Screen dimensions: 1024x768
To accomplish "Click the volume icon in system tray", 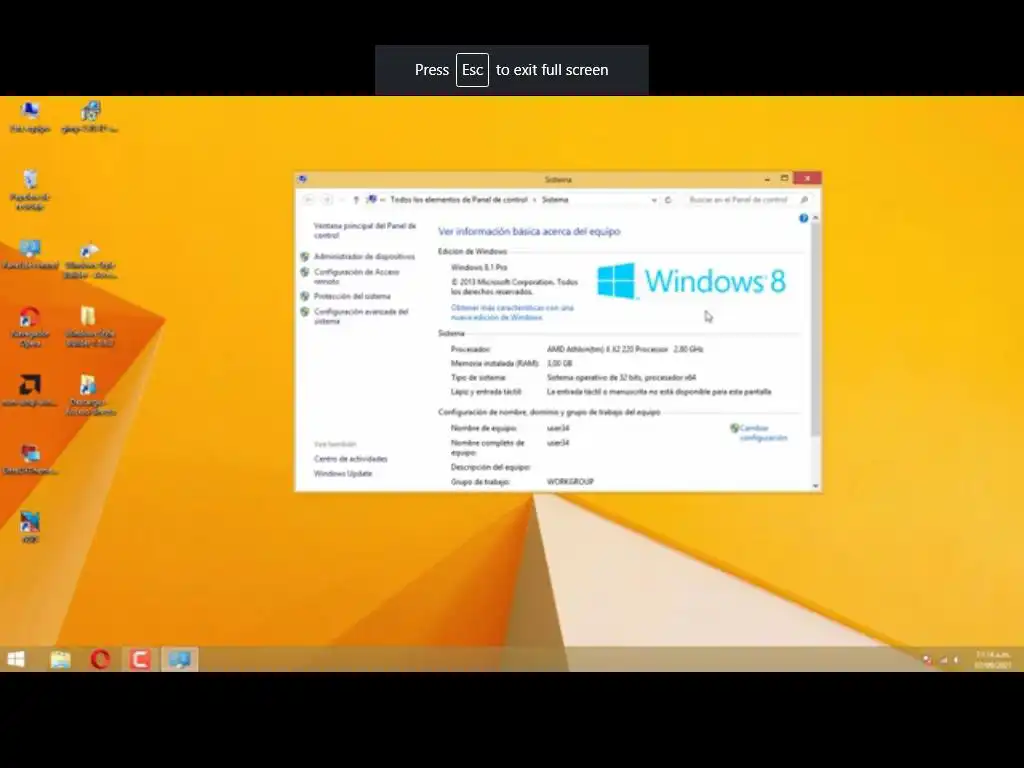I will [x=956, y=660].
